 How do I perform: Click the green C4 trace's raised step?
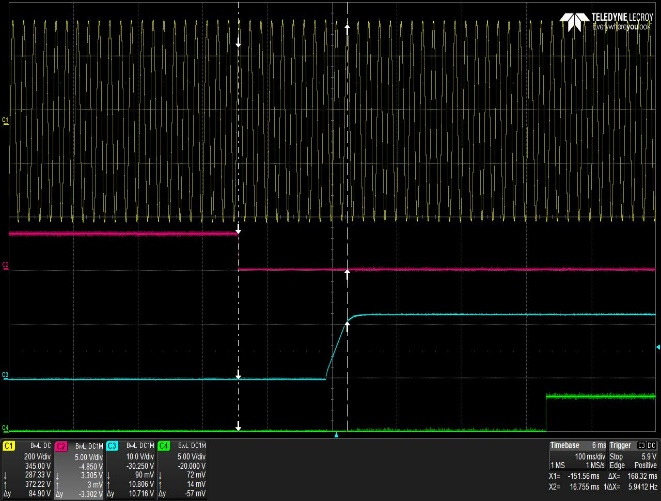click(x=598, y=397)
